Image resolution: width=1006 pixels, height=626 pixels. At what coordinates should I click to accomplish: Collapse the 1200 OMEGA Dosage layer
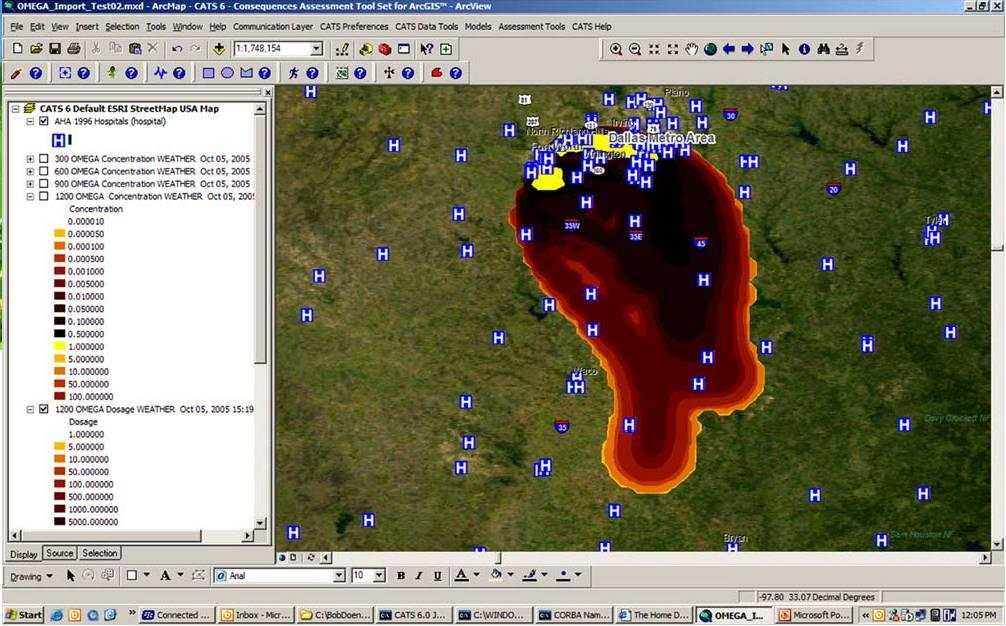(30, 409)
